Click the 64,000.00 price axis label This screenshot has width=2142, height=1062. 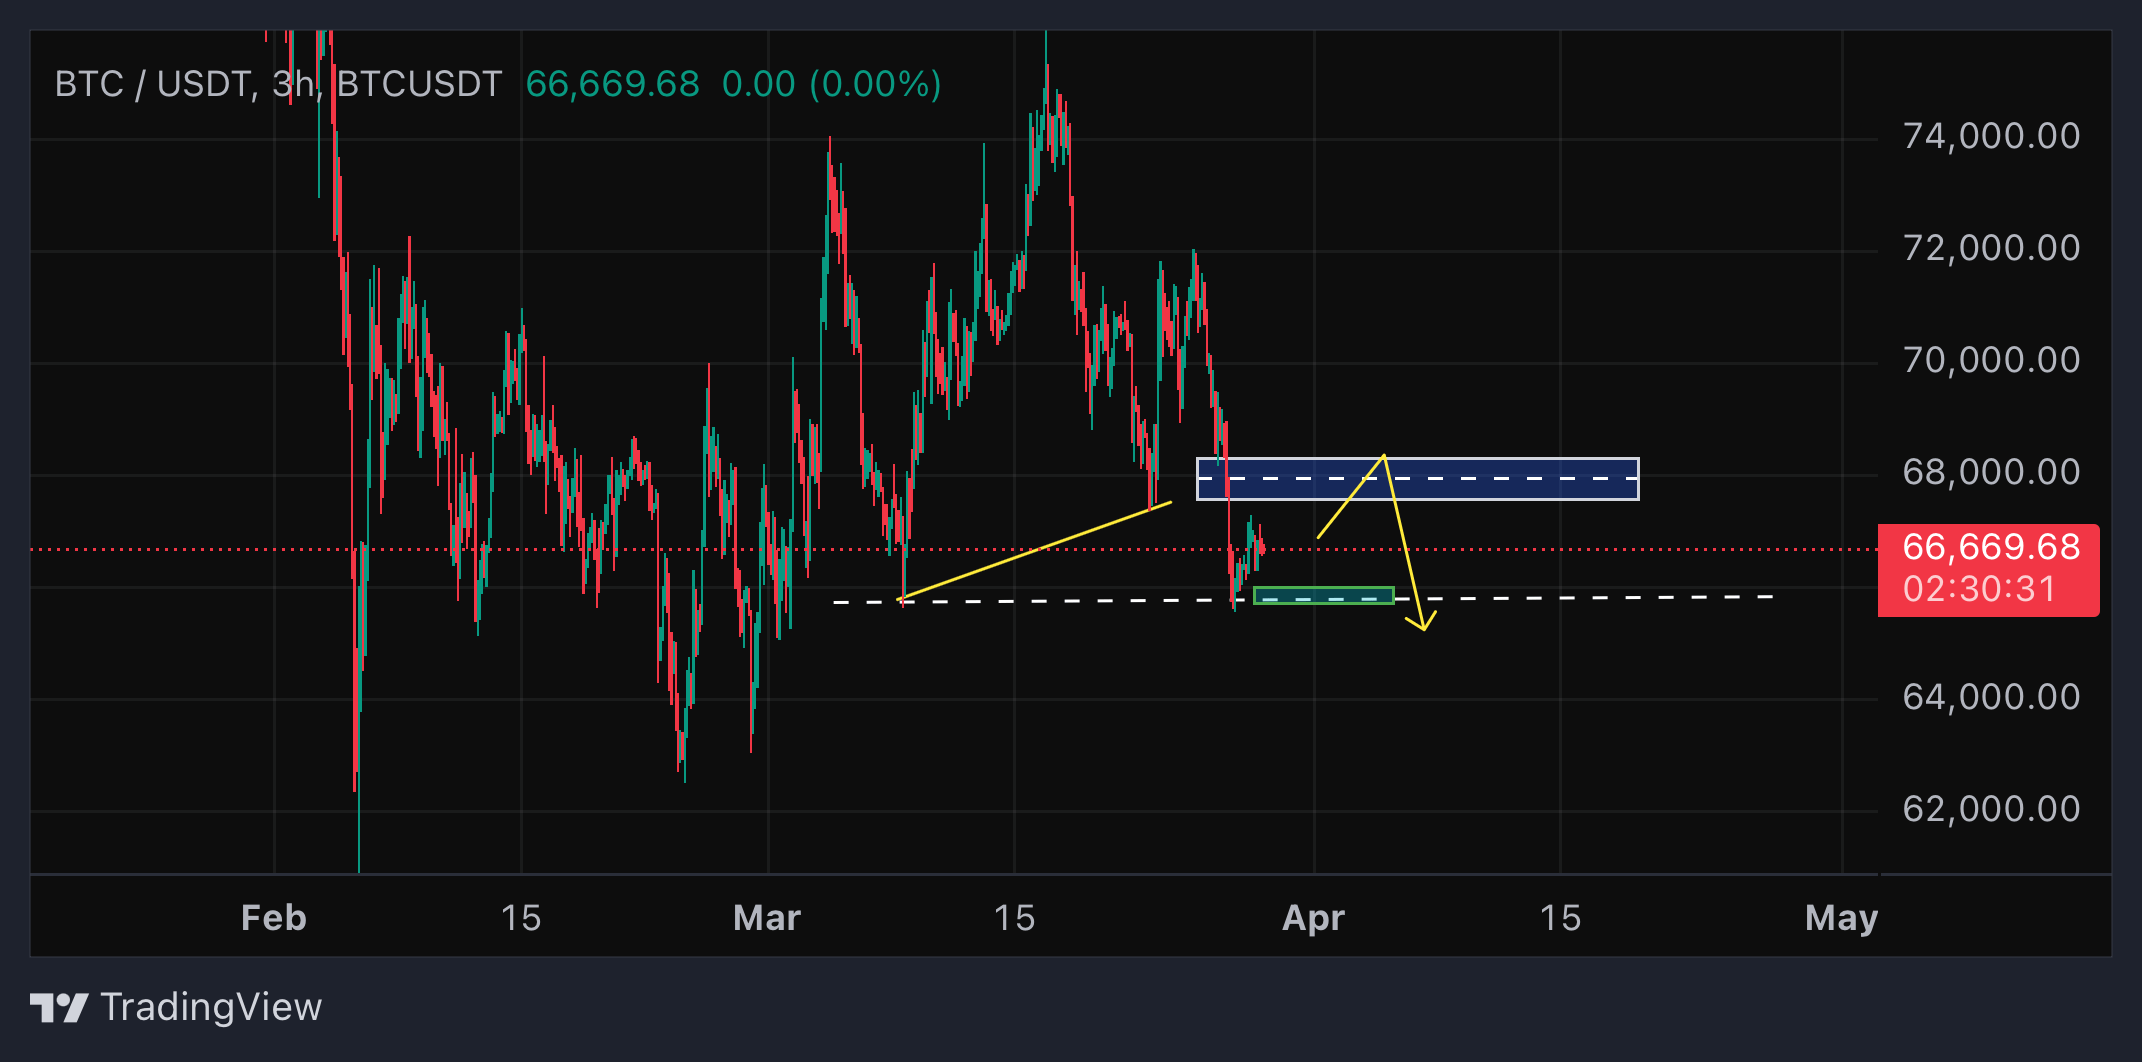click(x=1990, y=697)
